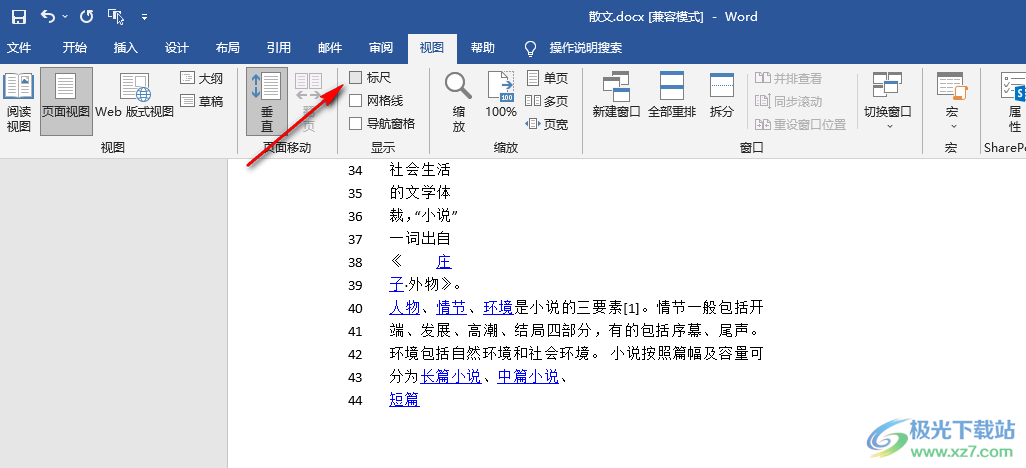The image size is (1026, 468).
Task: Open the Undo history dropdown arrow
Action: coord(65,17)
